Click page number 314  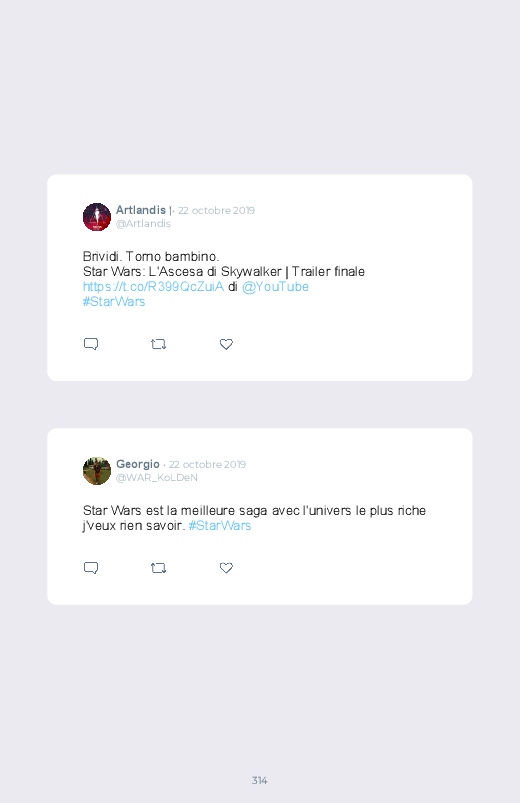(x=260, y=780)
